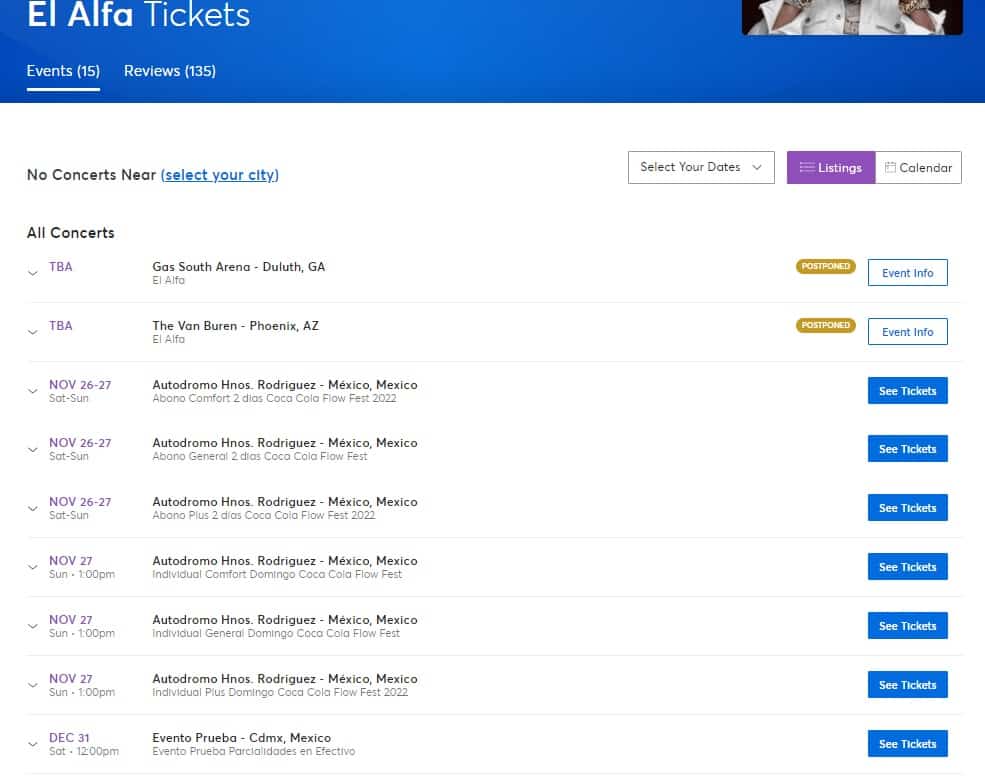The width and height of the screenshot is (985, 783).
Task: Click the All Concerts section heading
Action: tap(70, 232)
